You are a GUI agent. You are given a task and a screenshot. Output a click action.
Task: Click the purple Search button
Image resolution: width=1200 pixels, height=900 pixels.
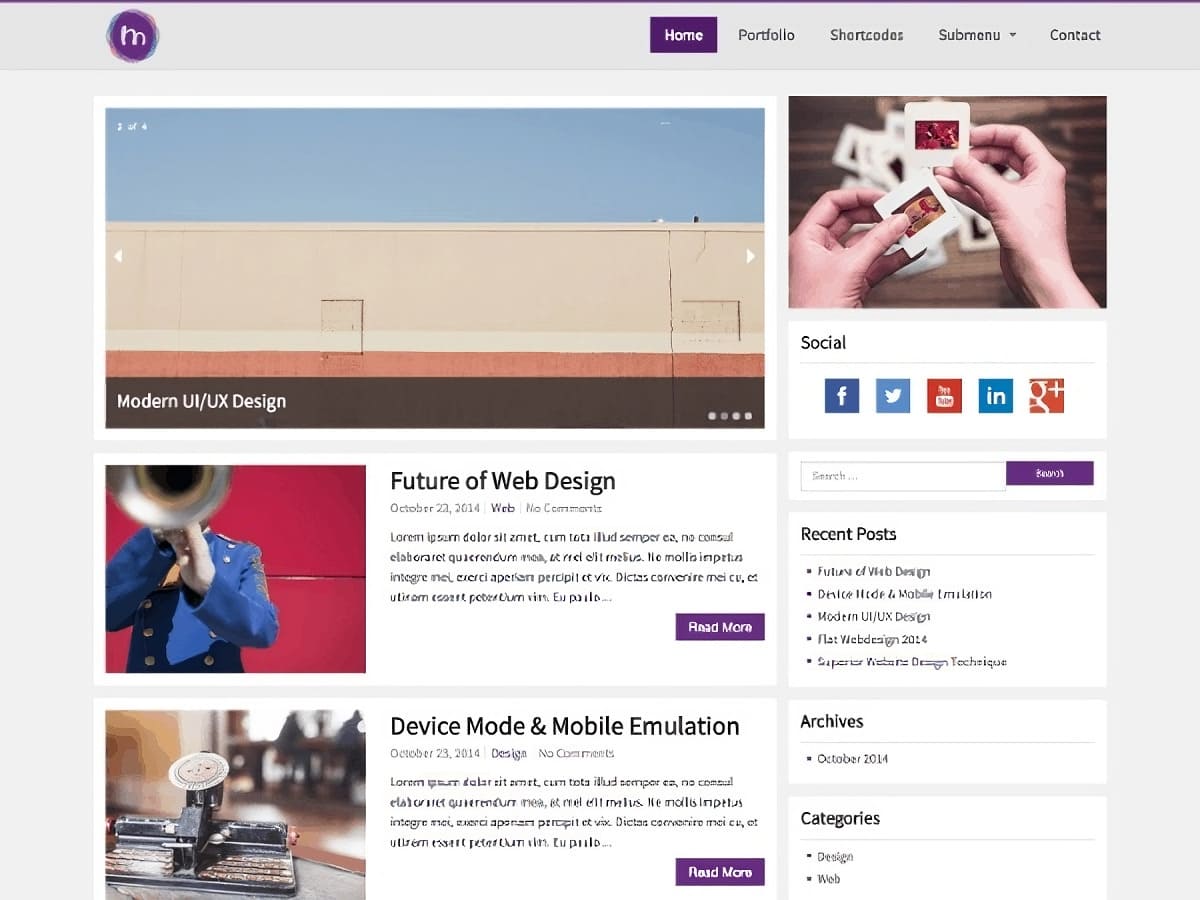1050,474
